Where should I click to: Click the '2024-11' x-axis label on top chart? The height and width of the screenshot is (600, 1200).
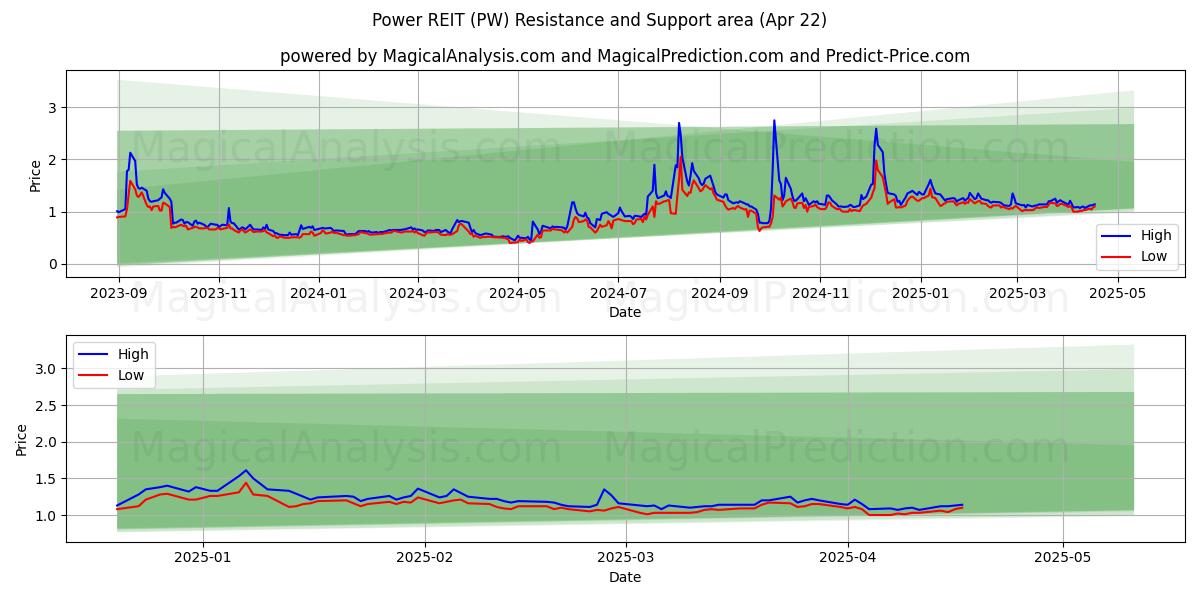click(819, 294)
